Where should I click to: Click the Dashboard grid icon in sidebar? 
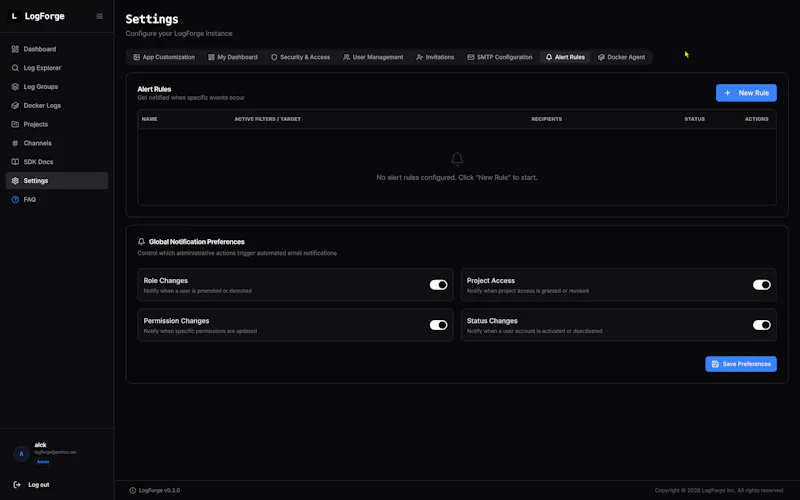(15, 49)
